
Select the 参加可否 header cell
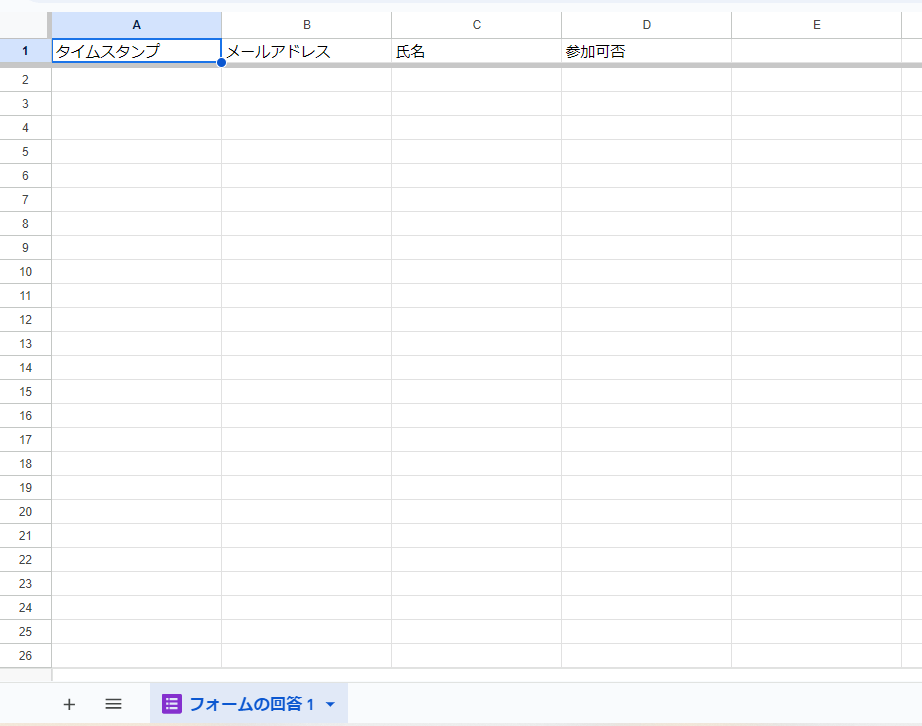pos(646,51)
